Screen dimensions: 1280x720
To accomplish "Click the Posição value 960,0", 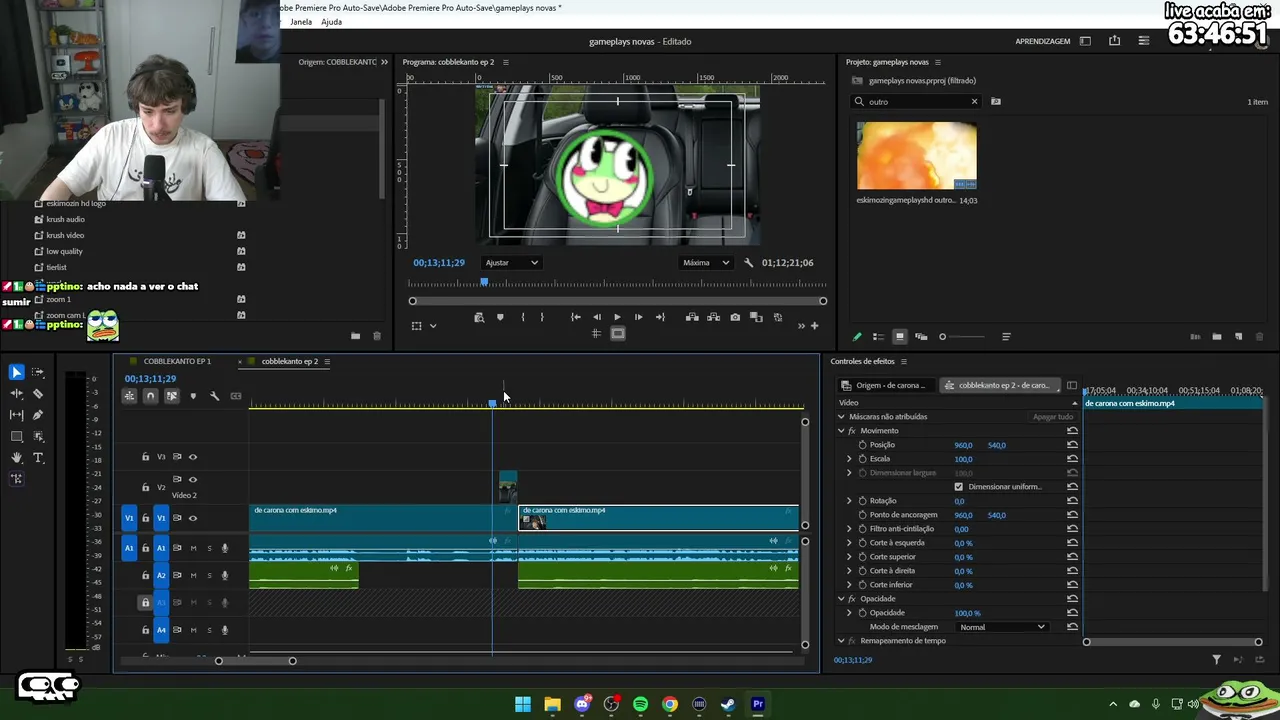I will coord(963,445).
